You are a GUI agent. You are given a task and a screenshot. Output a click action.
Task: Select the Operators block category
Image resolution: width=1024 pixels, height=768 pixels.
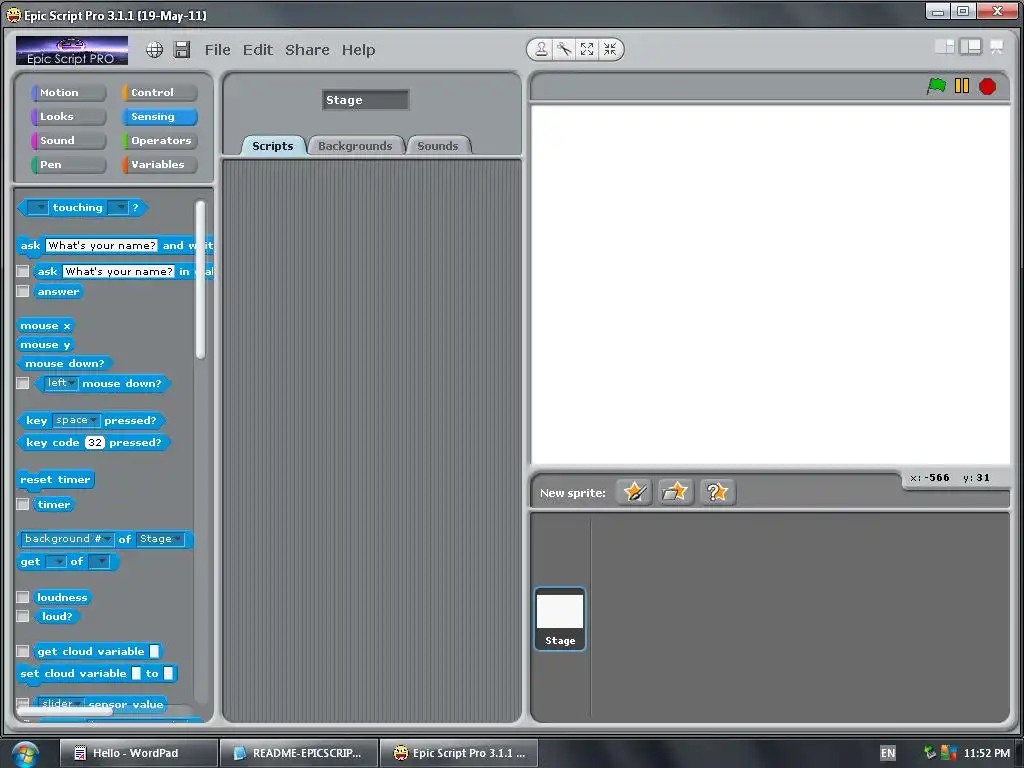[159, 140]
